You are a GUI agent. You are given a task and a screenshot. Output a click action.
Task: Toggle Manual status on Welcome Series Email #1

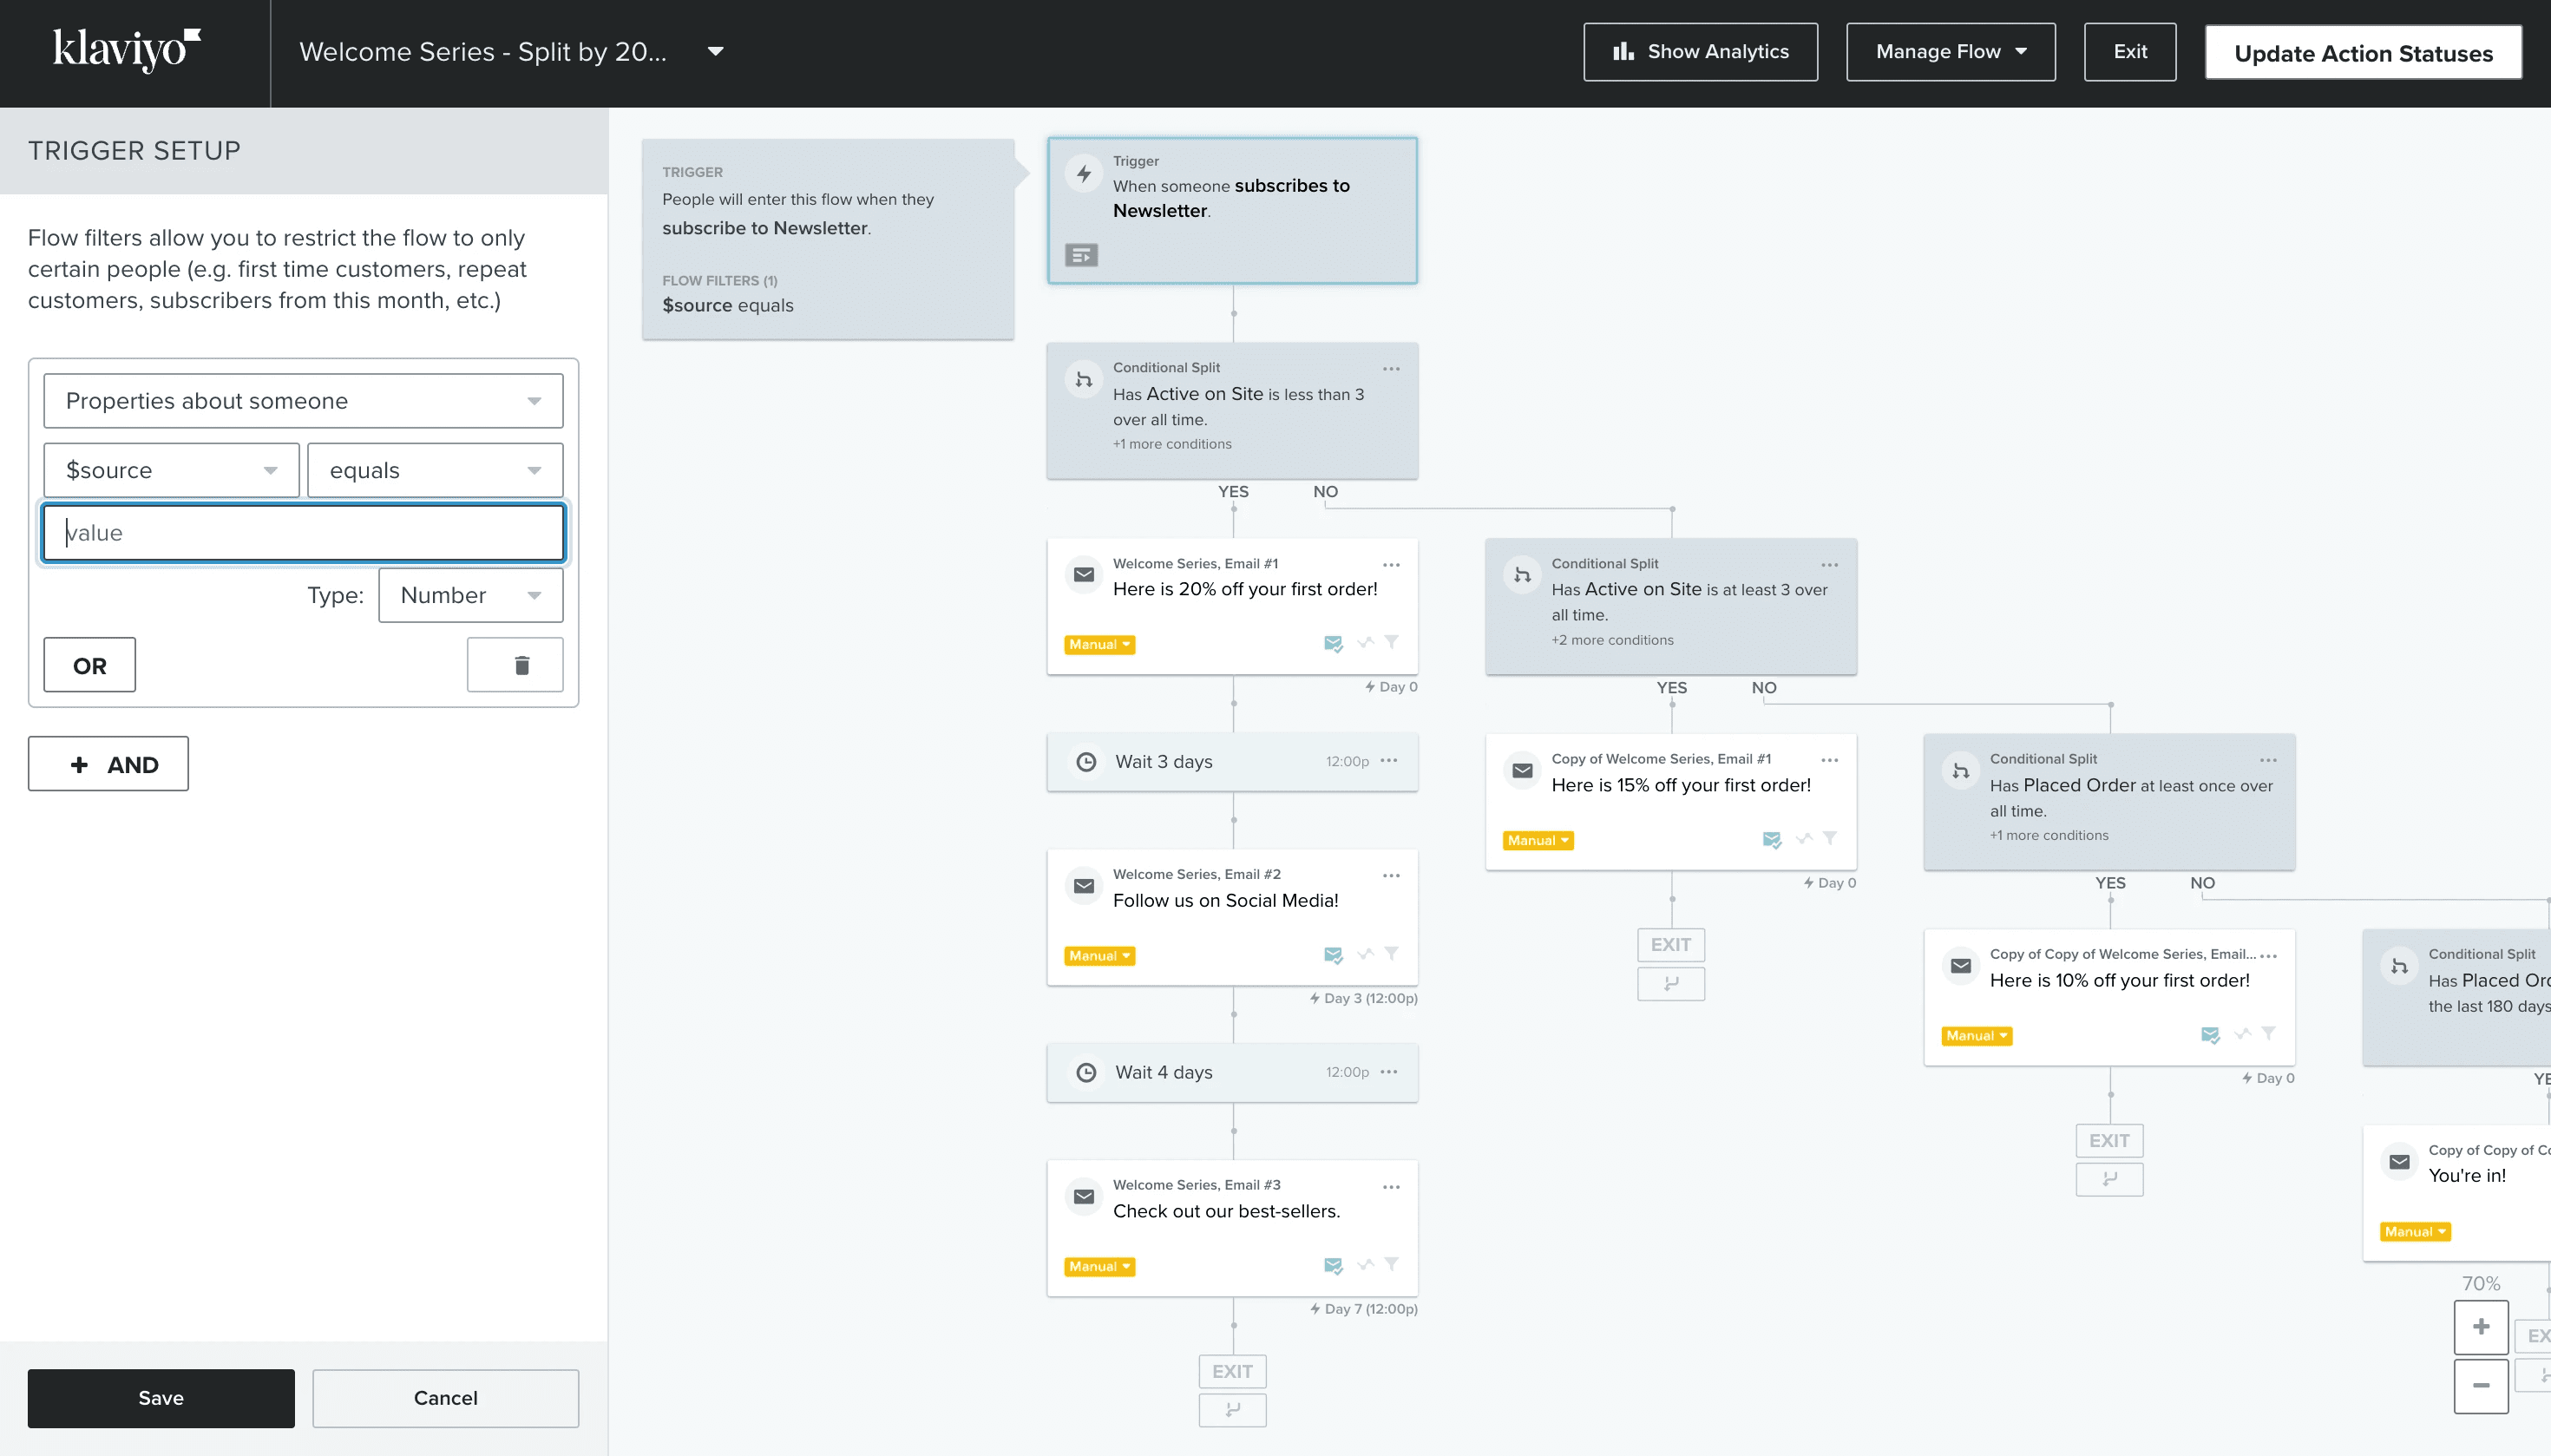click(x=1099, y=645)
